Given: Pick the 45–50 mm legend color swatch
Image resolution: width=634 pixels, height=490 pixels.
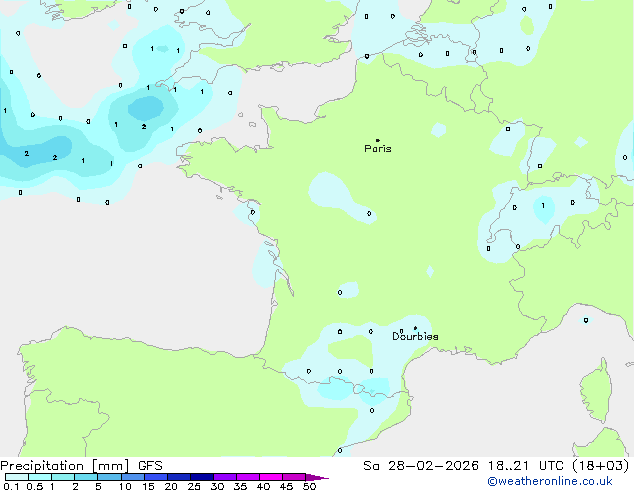Looking at the screenshot, I should click(294, 477).
